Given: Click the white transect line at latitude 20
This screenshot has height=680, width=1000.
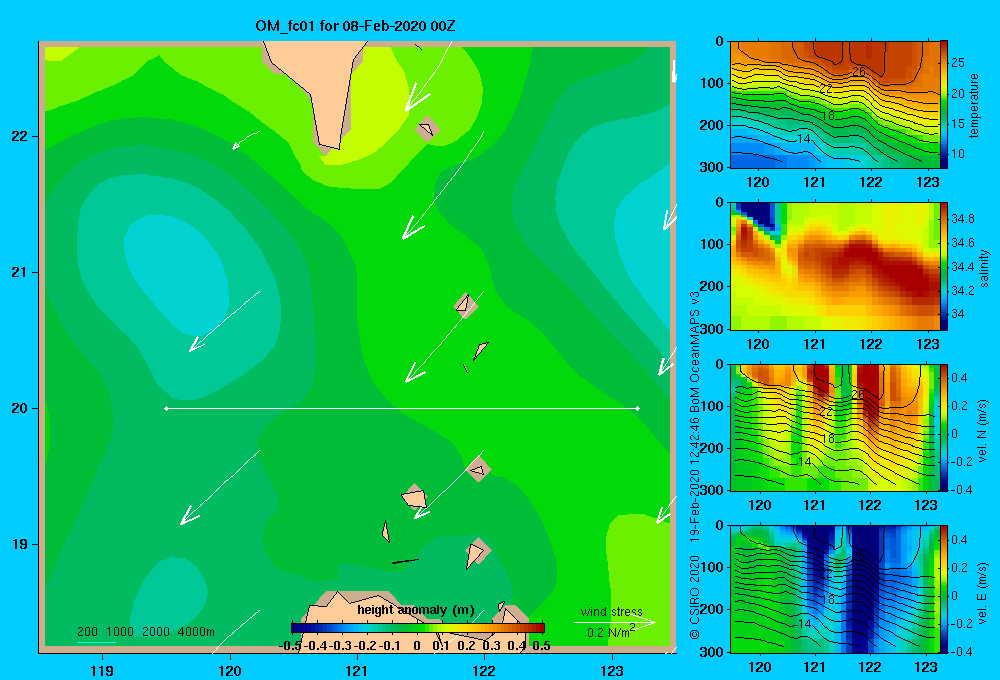Looking at the screenshot, I should coord(402,408).
